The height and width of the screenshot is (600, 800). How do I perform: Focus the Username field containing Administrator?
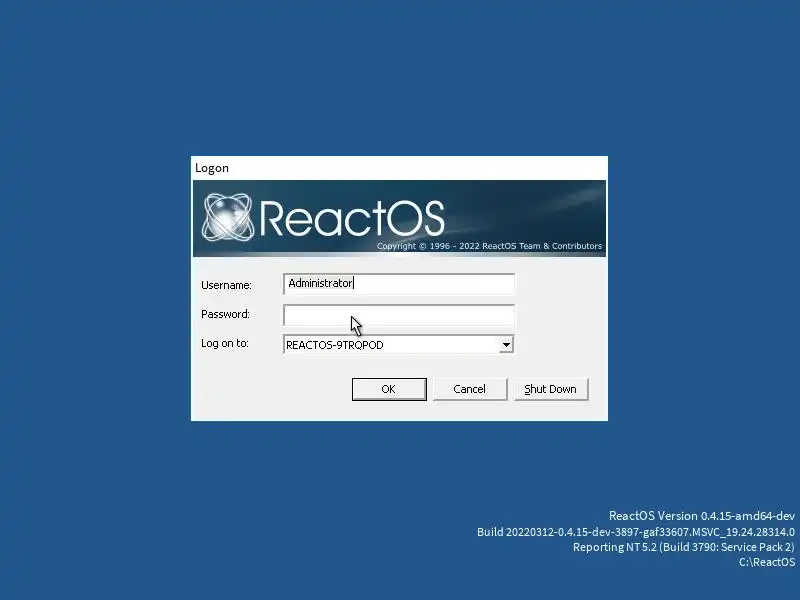coord(399,284)
